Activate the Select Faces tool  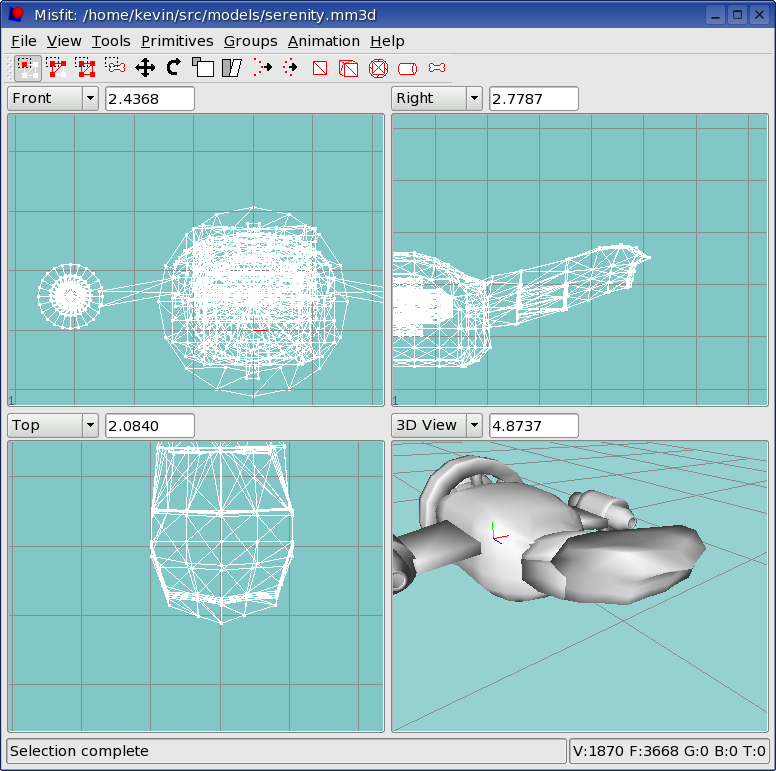point(57,68)
